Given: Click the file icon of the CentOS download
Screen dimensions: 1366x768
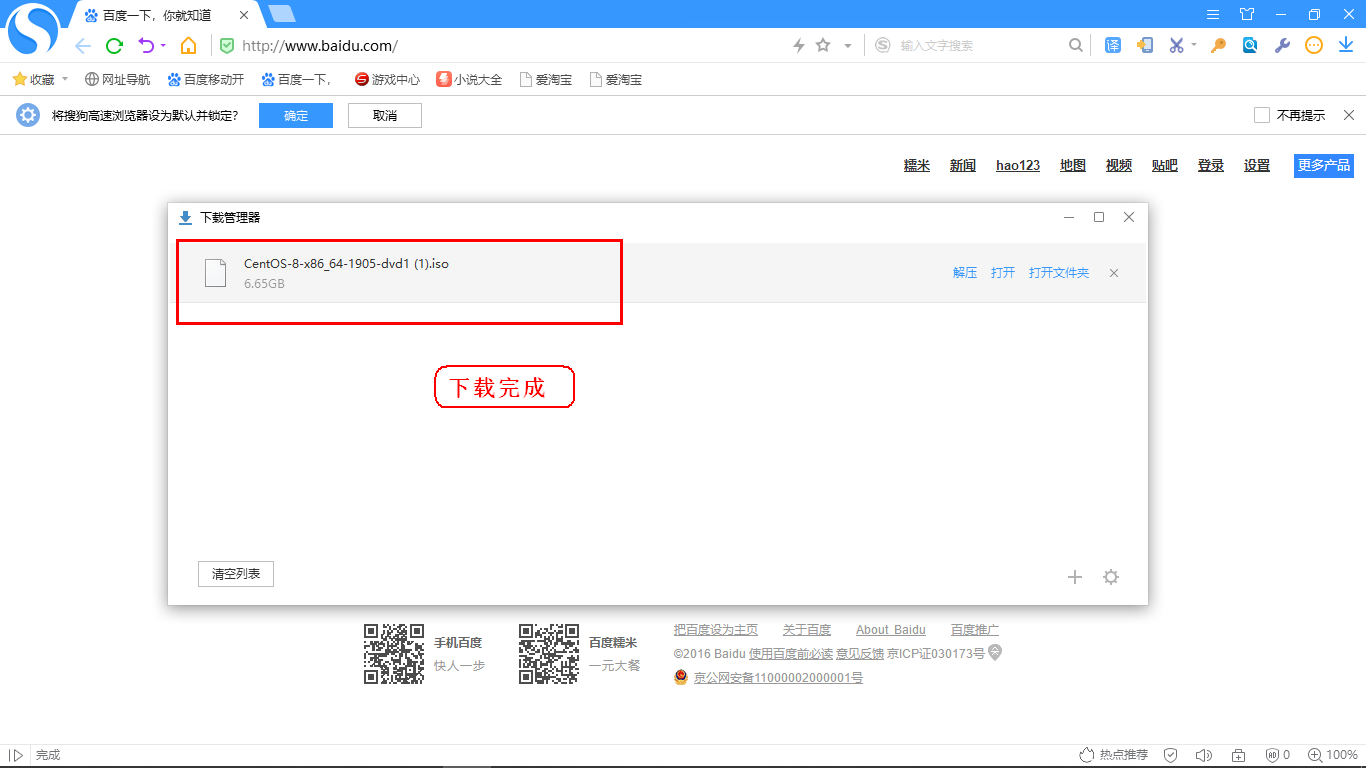Looking at the screenshot, I should click(215, 273).
